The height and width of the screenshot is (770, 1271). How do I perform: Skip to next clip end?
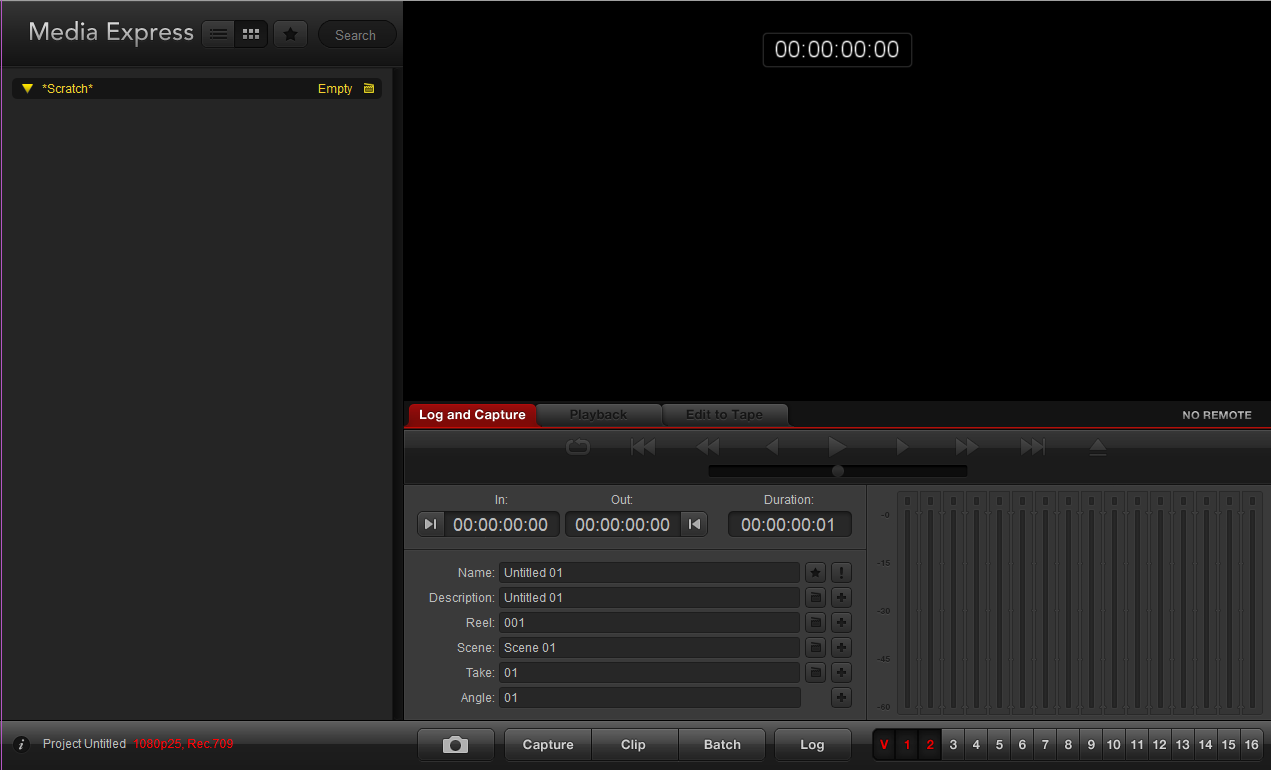tap(1032, 447)
